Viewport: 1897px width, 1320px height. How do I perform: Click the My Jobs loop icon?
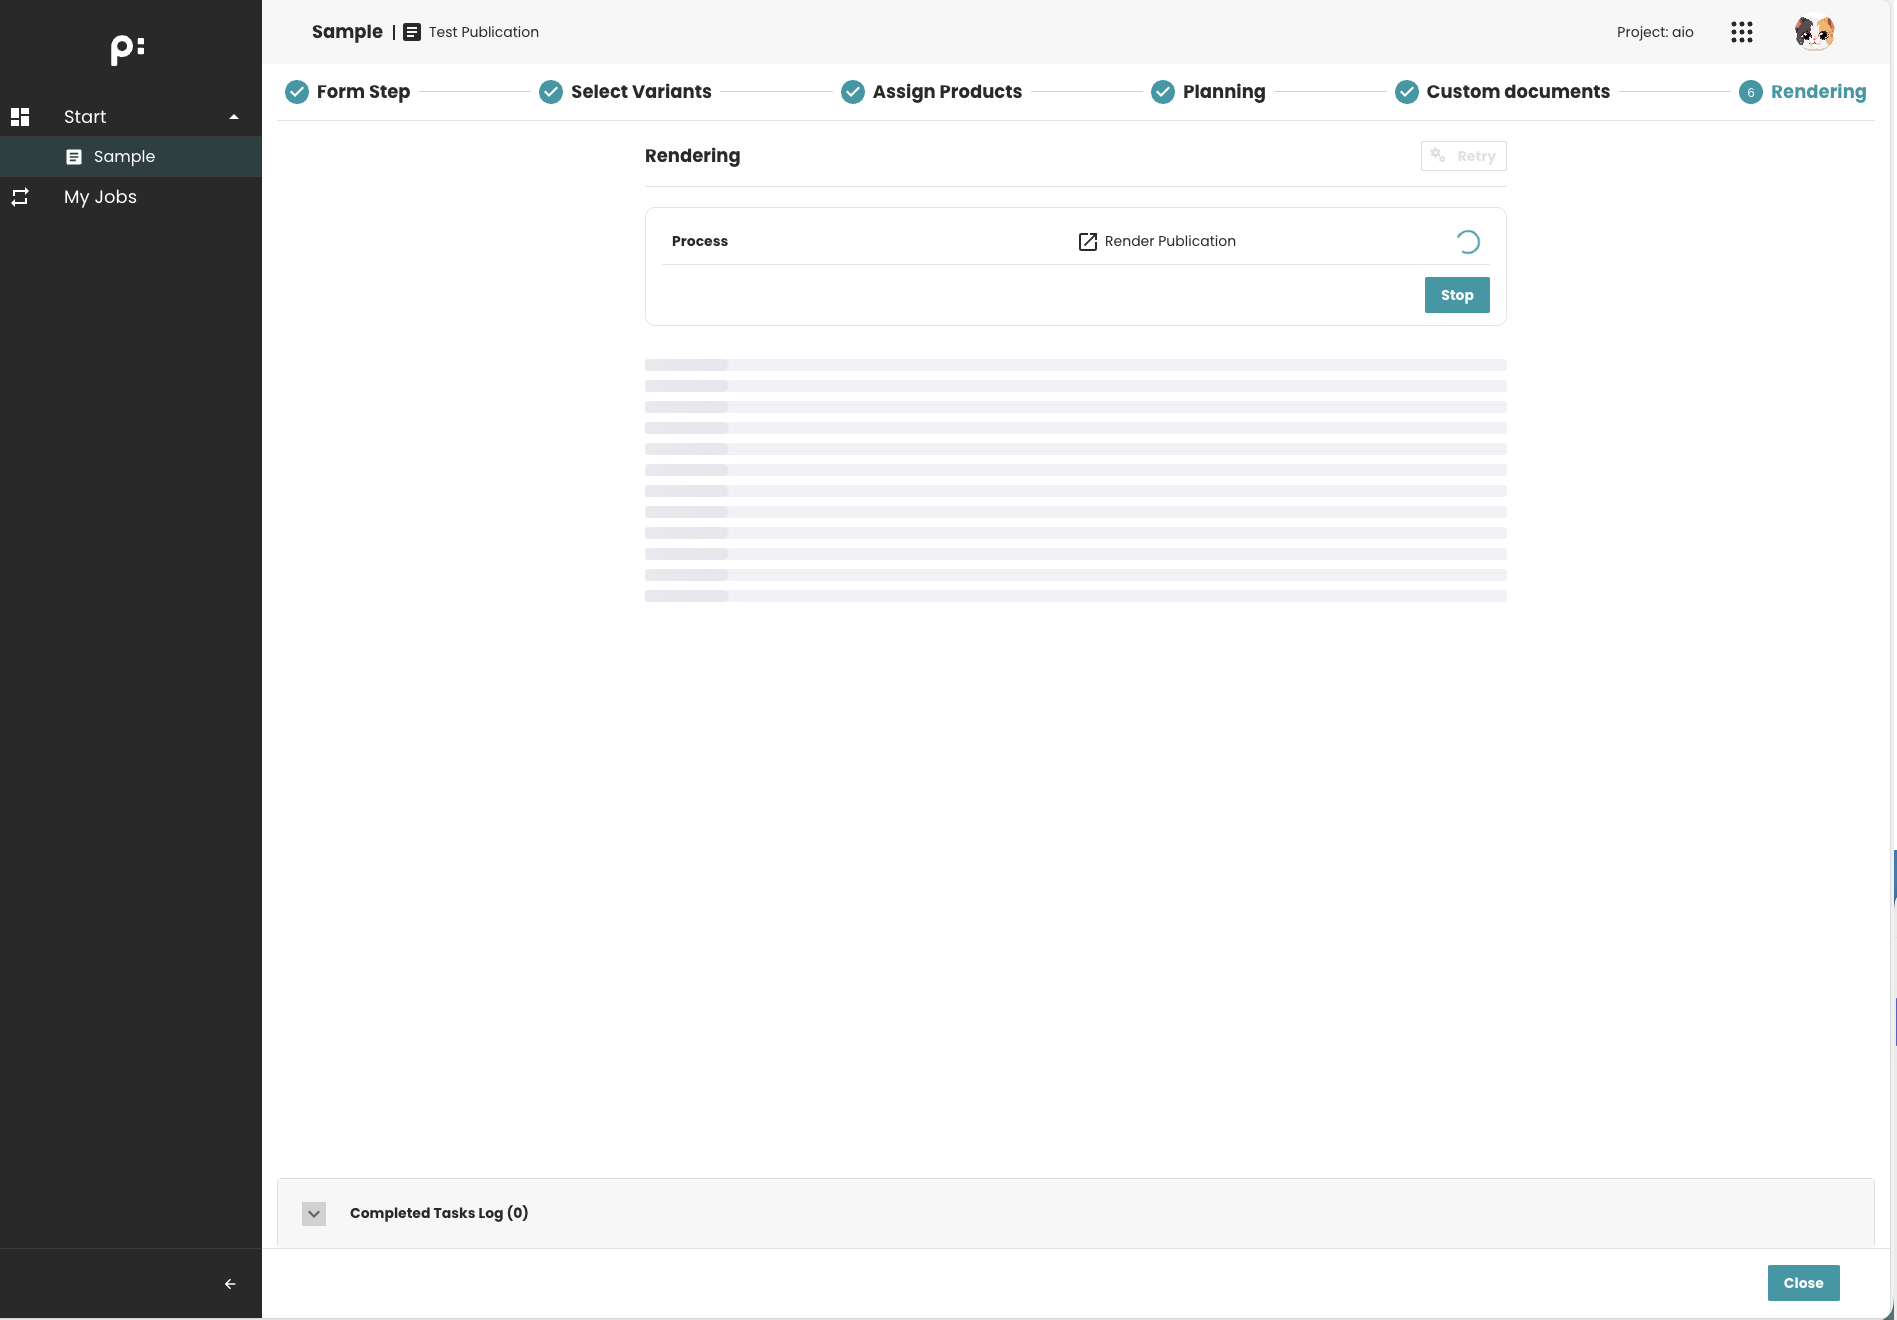coord(20,197)
